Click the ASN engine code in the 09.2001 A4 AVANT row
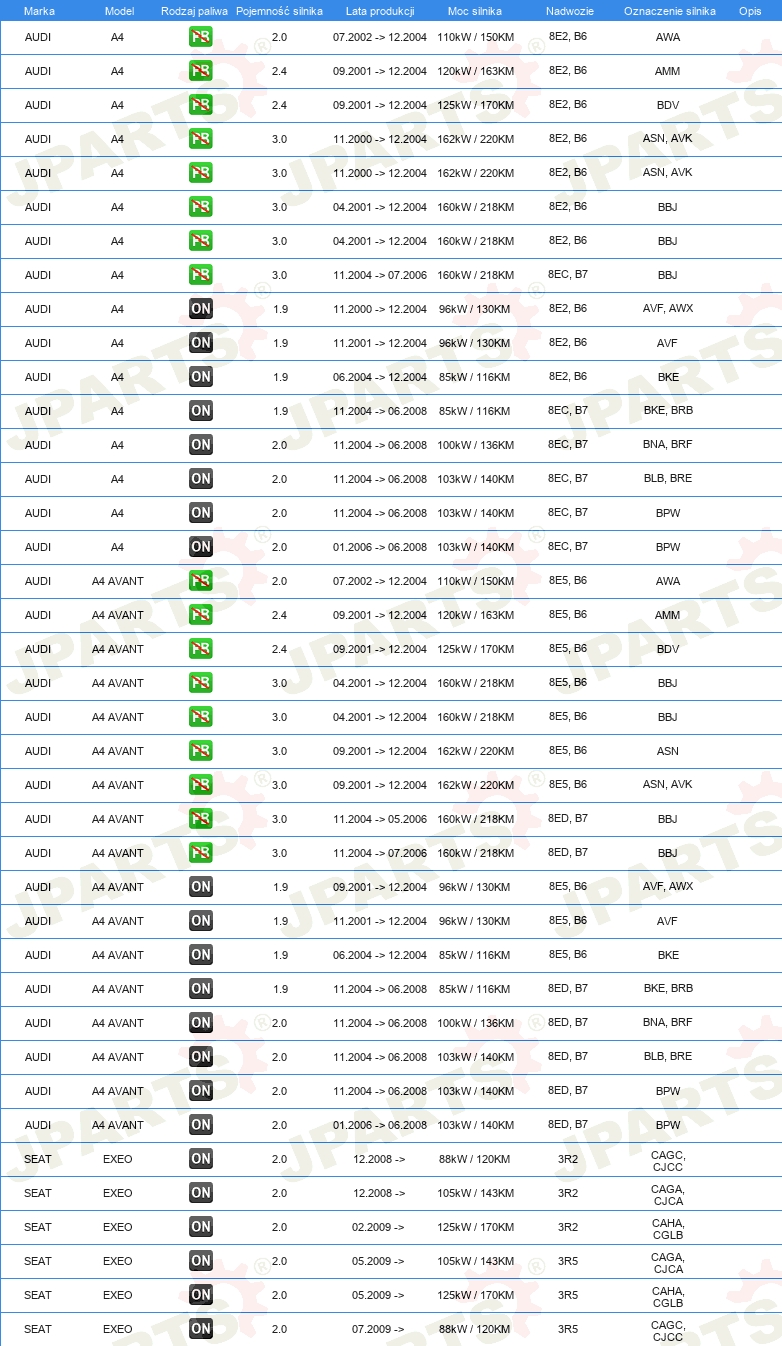 [667, 751]
